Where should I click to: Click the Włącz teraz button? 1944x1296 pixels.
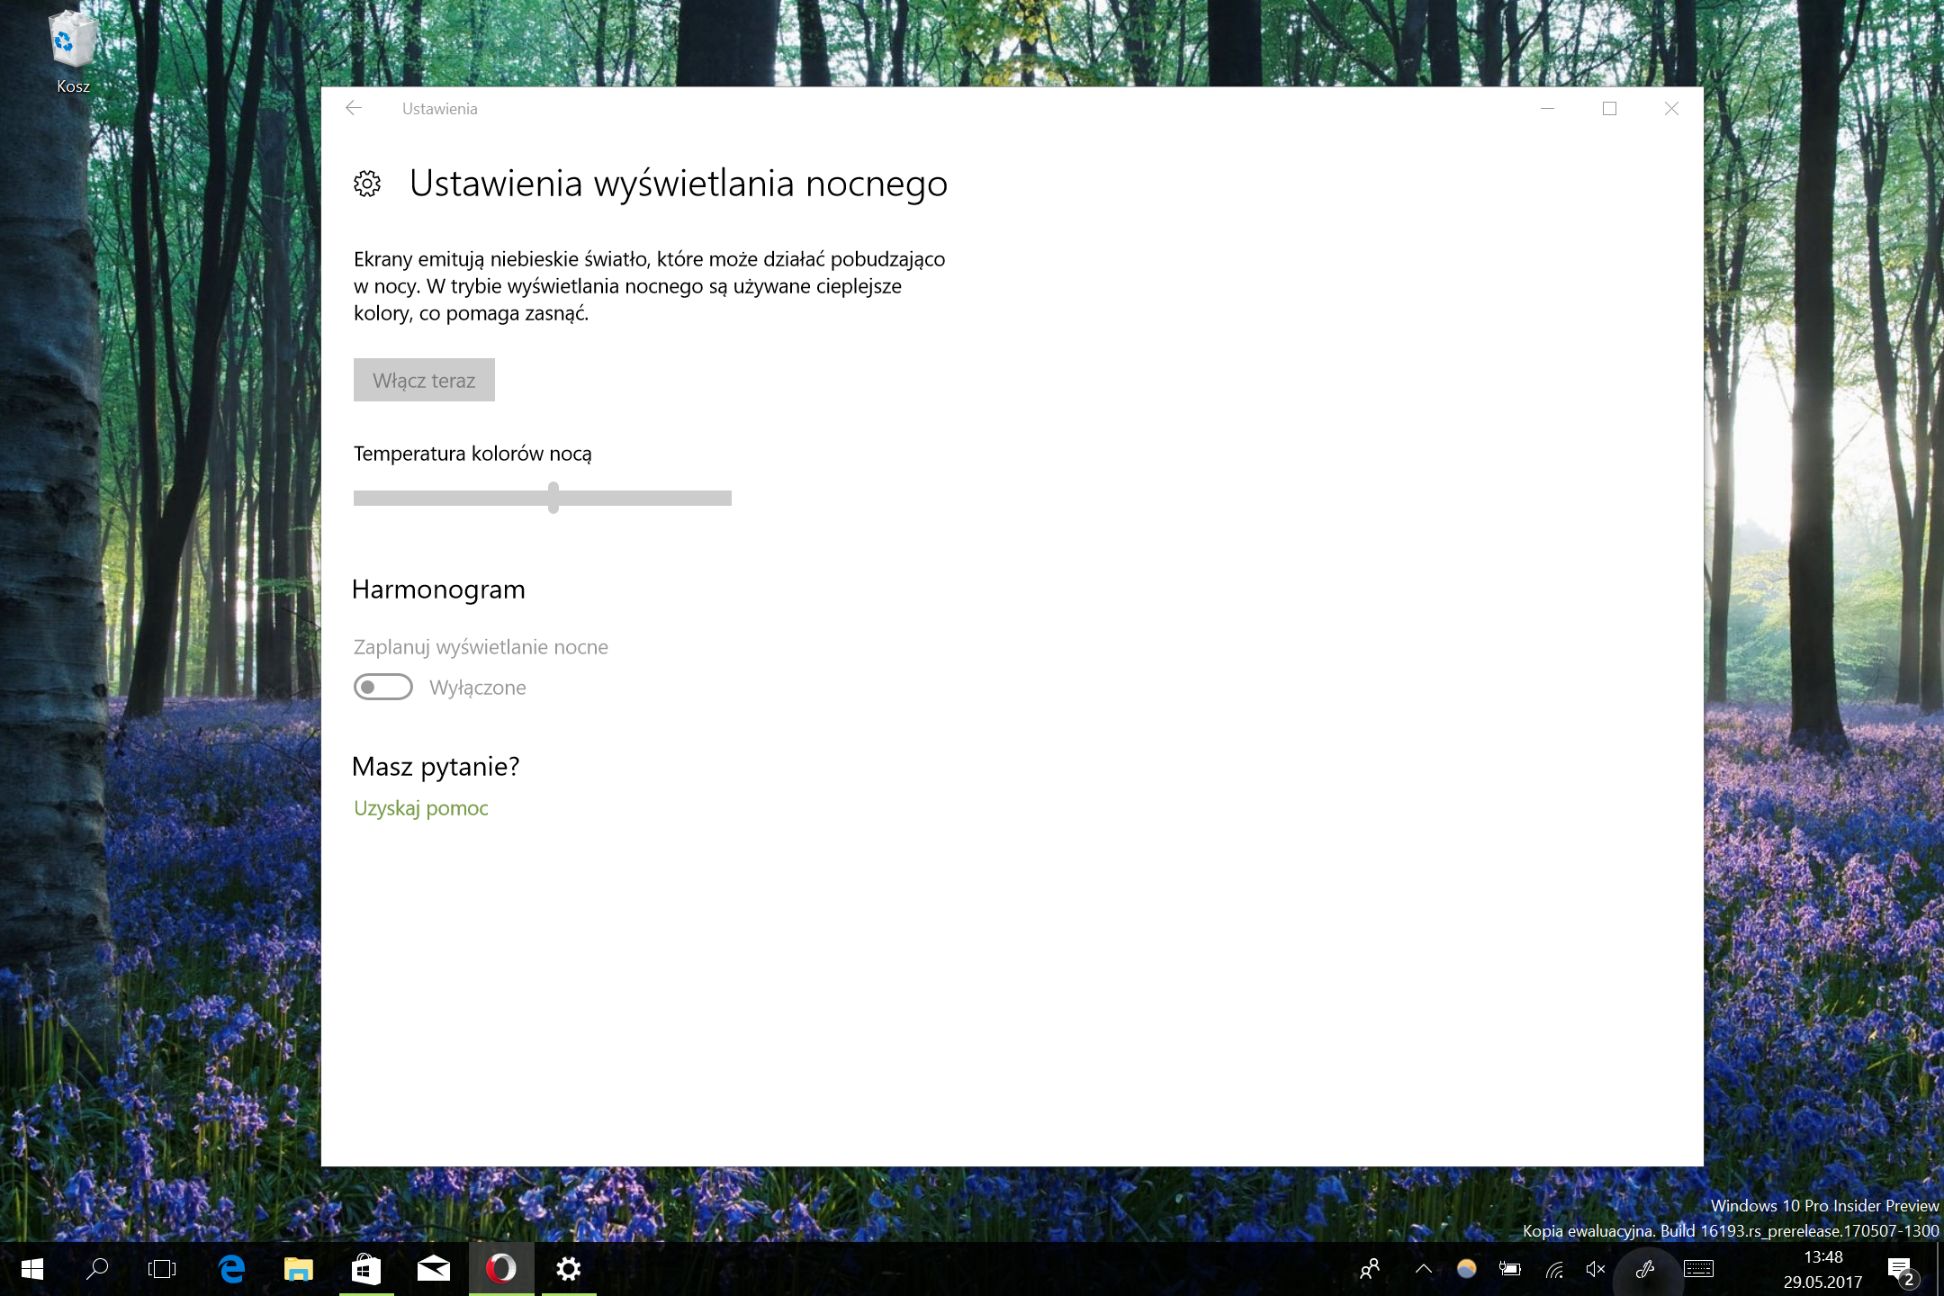pos(424,380)
